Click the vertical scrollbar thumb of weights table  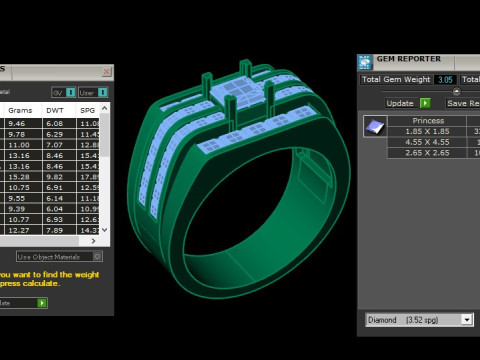(105, 135)
